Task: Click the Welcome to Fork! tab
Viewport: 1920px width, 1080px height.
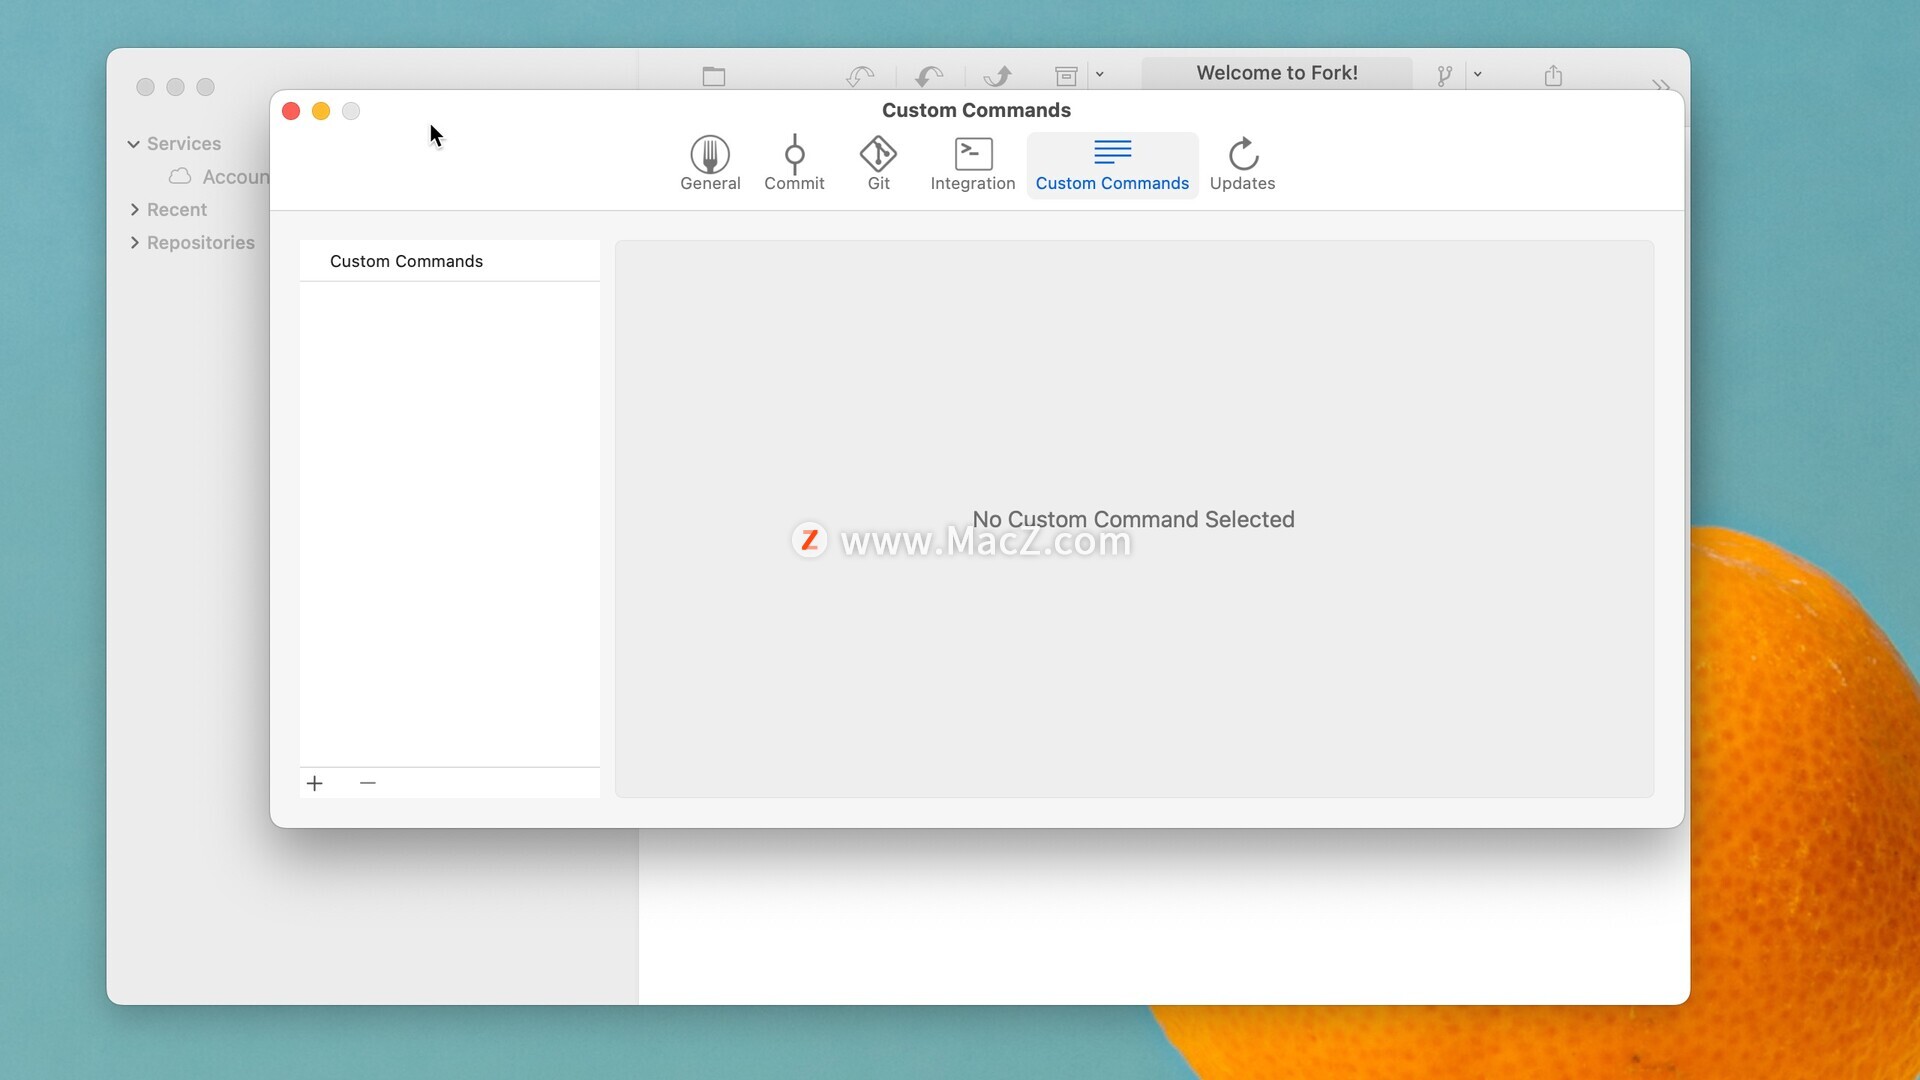Action: [1277, 73]
